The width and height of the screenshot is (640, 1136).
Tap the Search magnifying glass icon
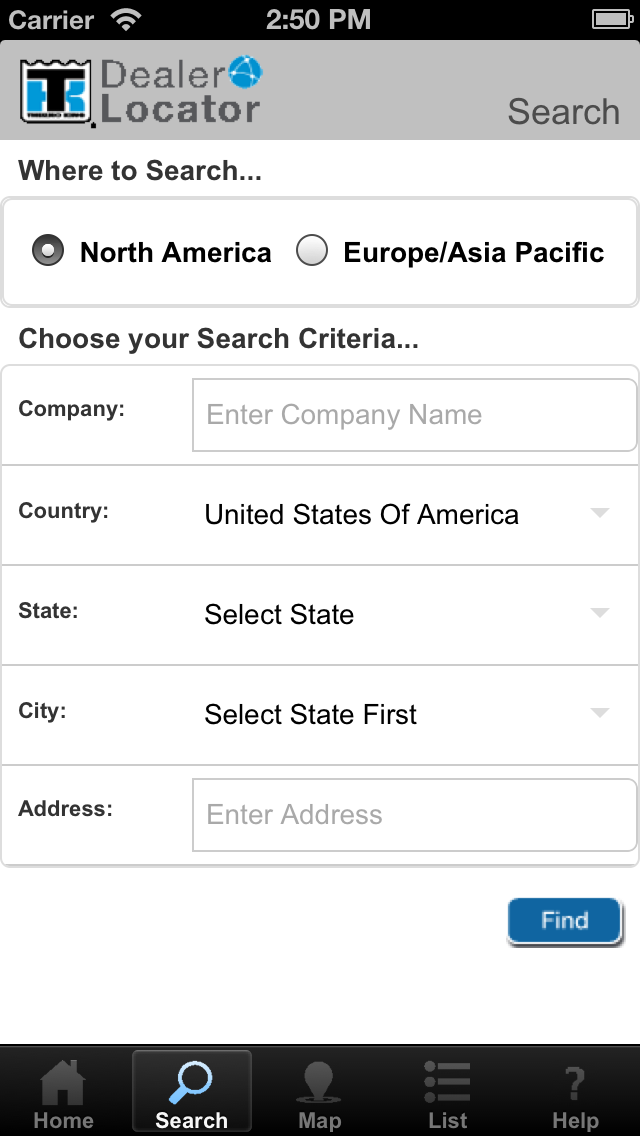click(191, 1083)
